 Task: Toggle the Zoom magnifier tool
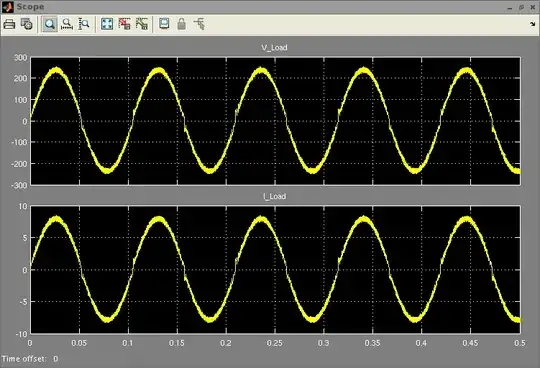(50, 24)
